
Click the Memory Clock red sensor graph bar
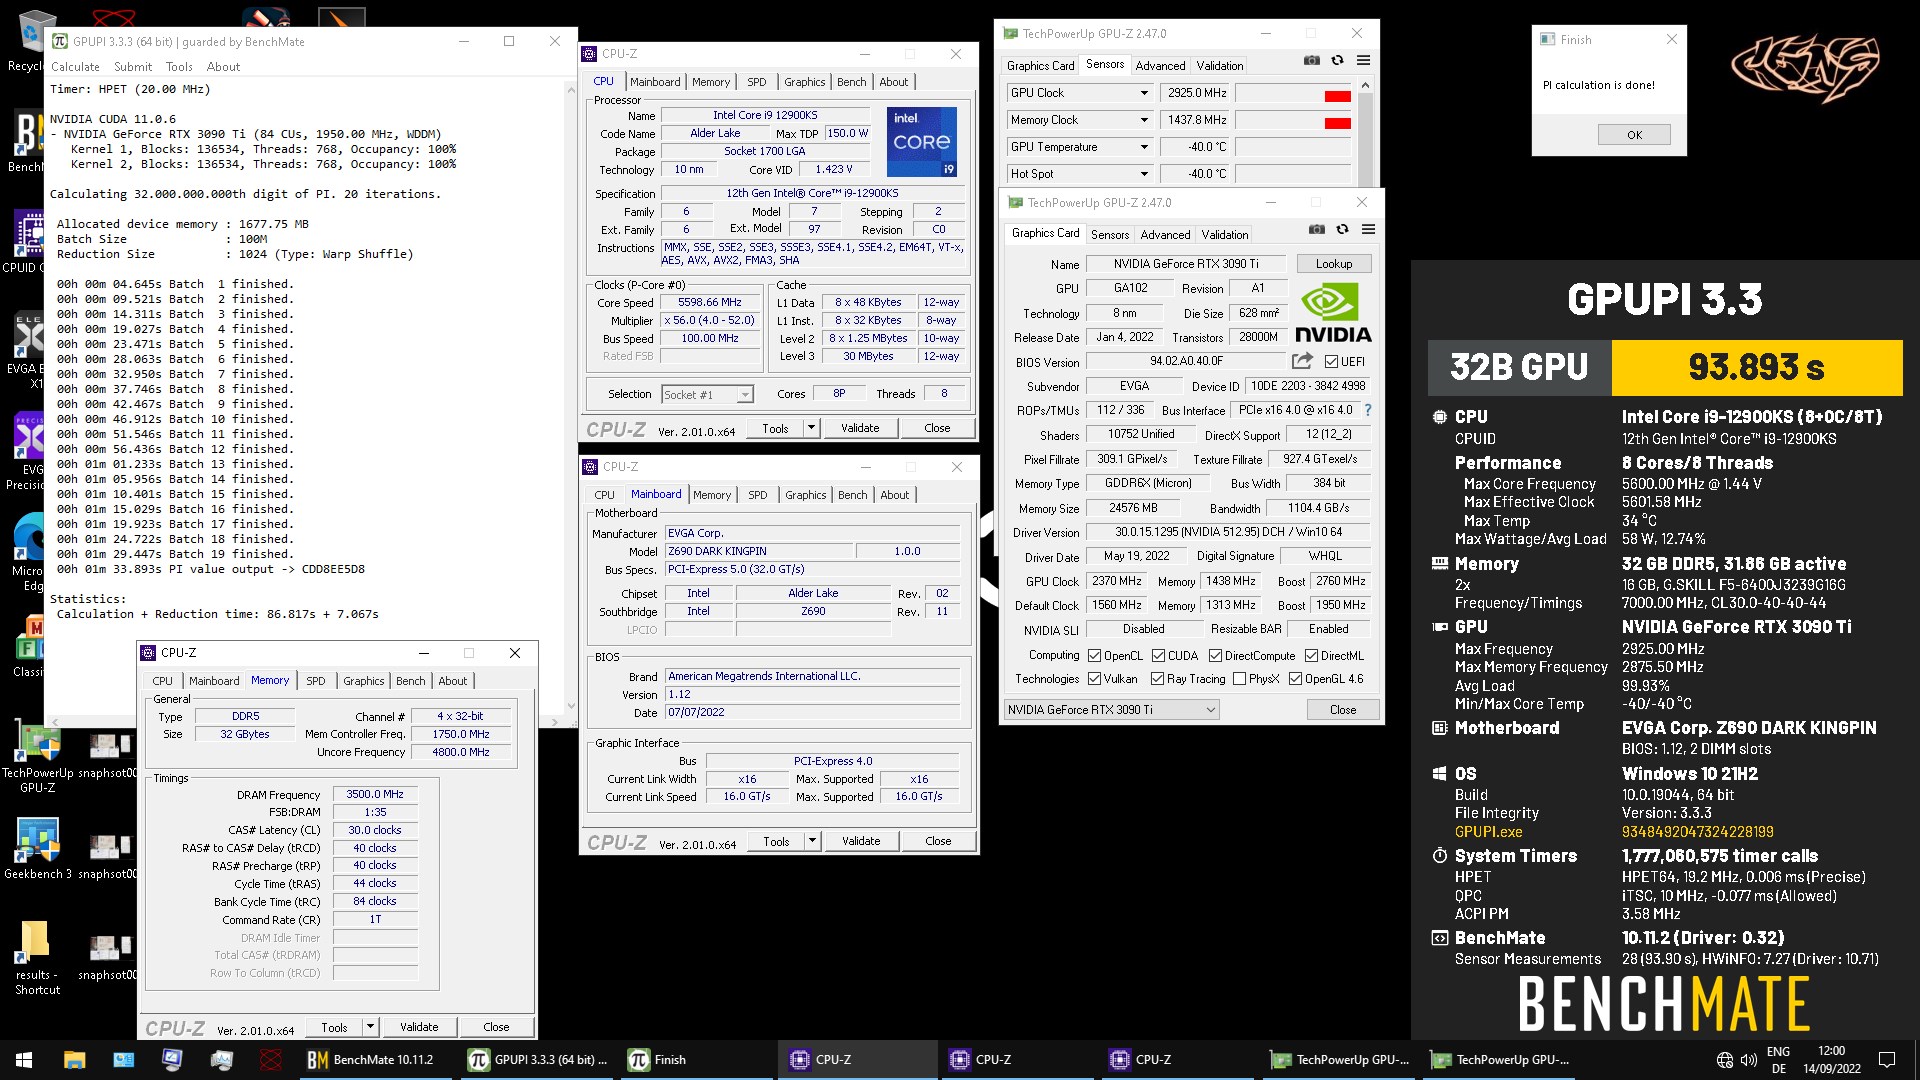click(1338, 123)
